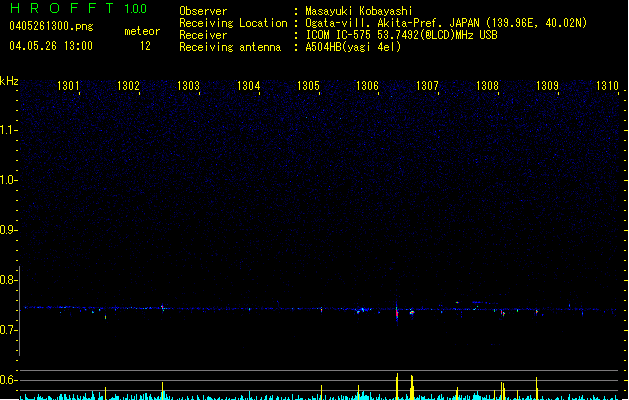The height and width of the screenshot is (400, 629).
Task: Click the 0.6 frequency axis label
Action: [x=8, y=380]
